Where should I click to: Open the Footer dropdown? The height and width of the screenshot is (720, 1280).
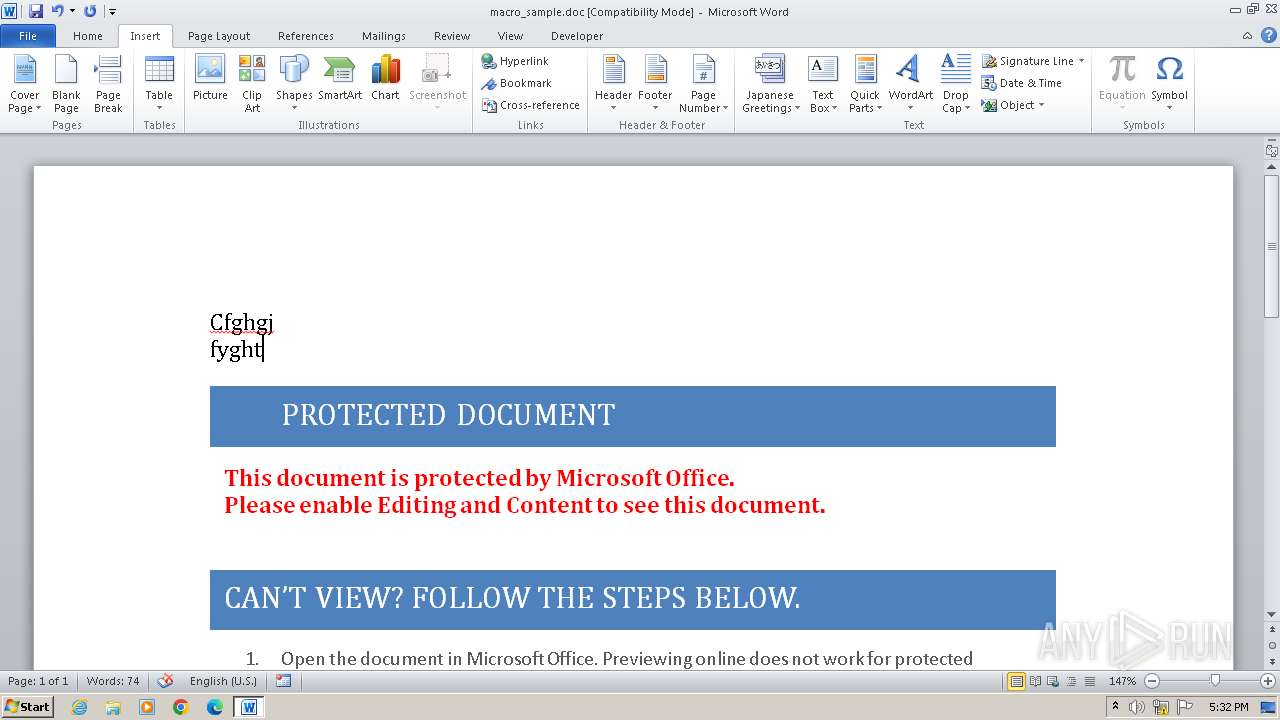pos(655,84)
